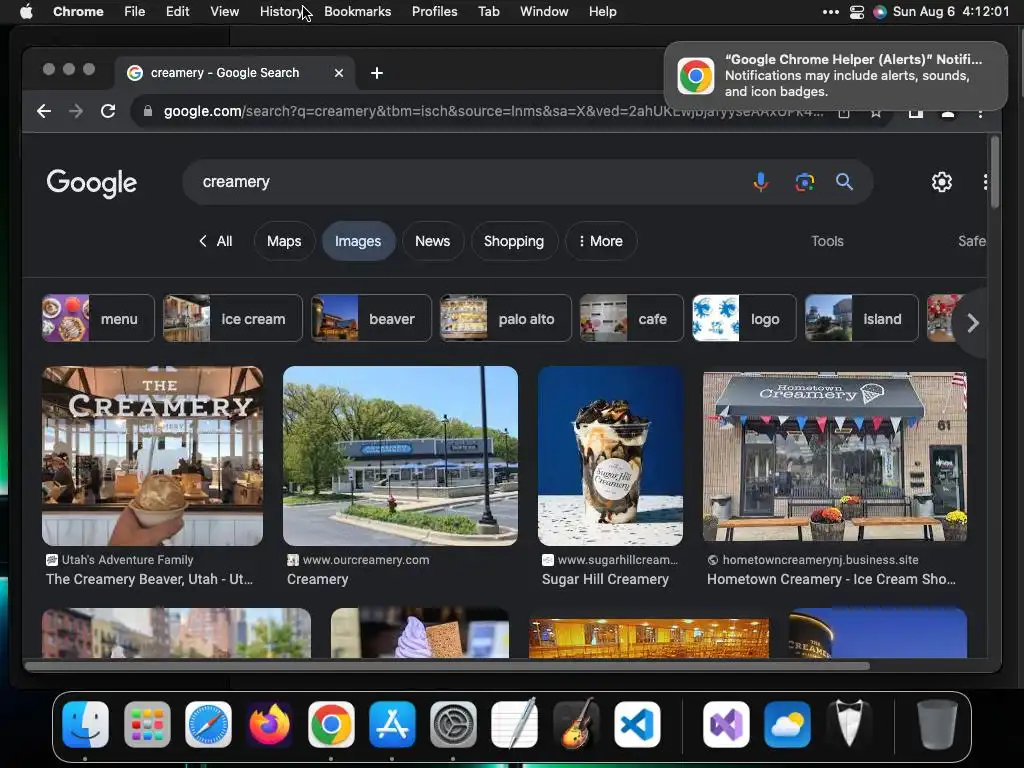Click the vertical page scrollbar
The width and height of the screenshot is (1024, 768).
[x=994, y=172]
